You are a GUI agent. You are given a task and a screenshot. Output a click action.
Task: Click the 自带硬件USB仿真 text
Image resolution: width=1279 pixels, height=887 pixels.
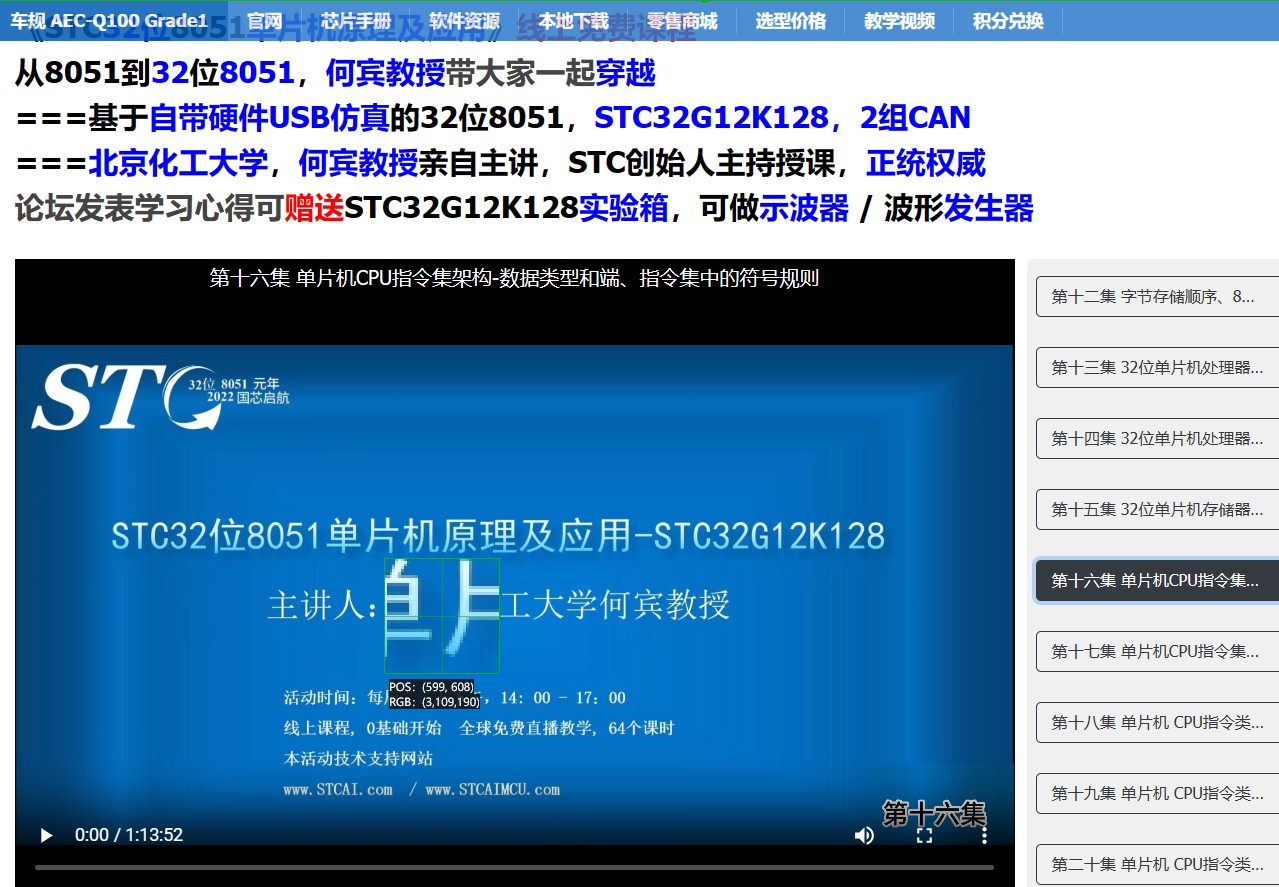[x=269, y=118]
